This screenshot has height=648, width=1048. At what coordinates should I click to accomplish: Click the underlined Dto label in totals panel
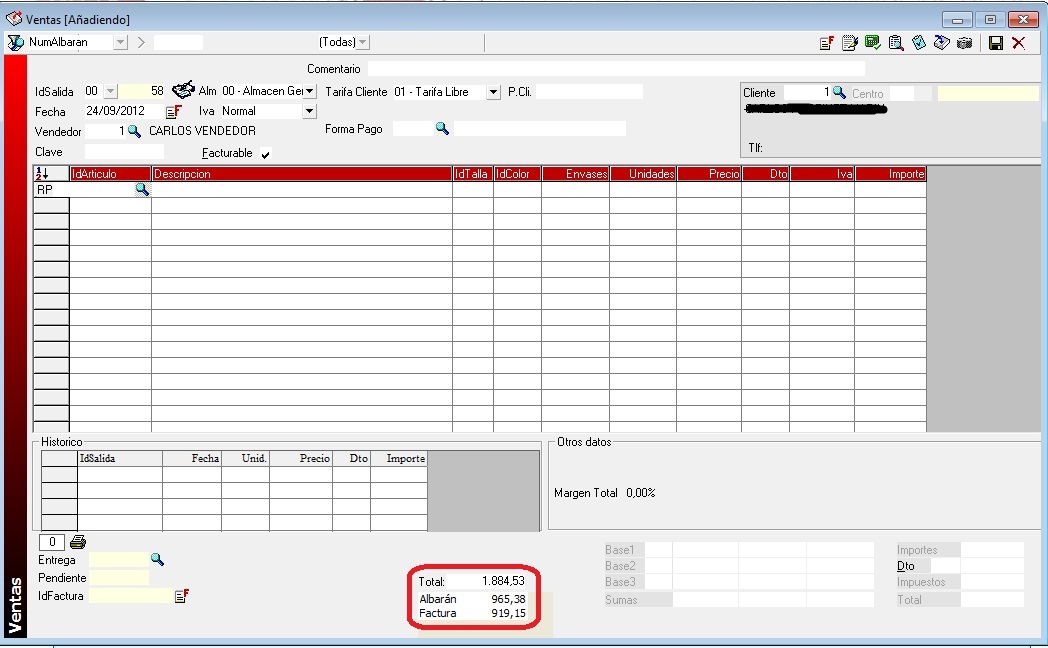pos(906,566)
